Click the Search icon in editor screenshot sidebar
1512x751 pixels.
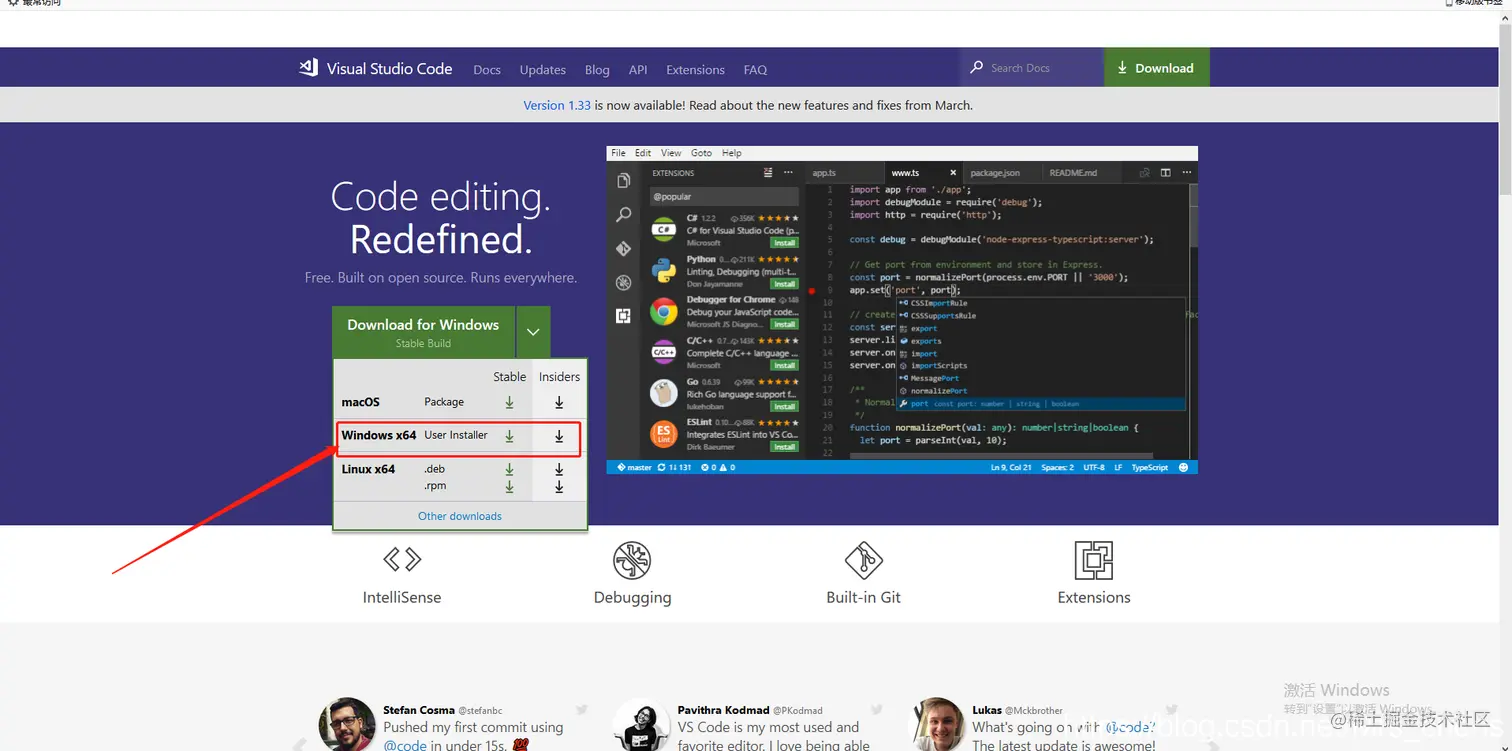click(624, 215)
